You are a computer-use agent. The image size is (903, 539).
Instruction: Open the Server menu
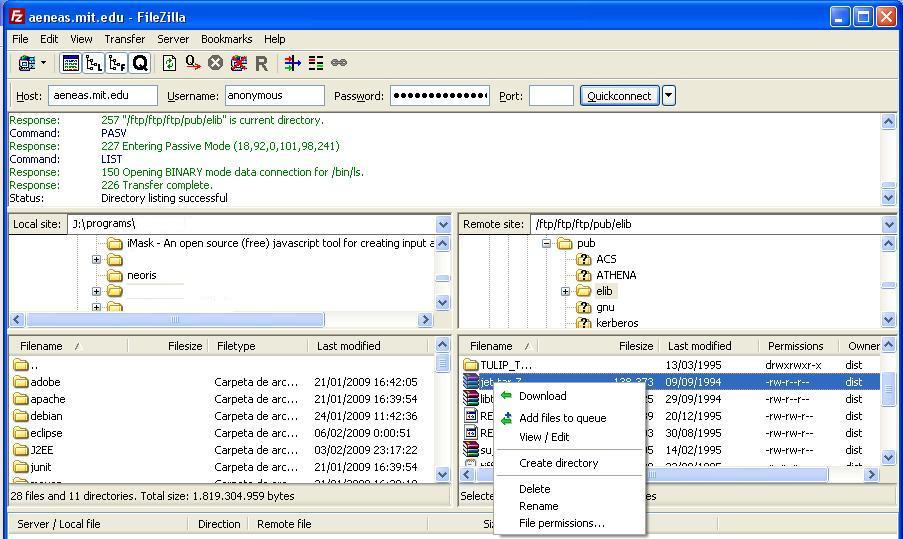[x=173, y=39]
